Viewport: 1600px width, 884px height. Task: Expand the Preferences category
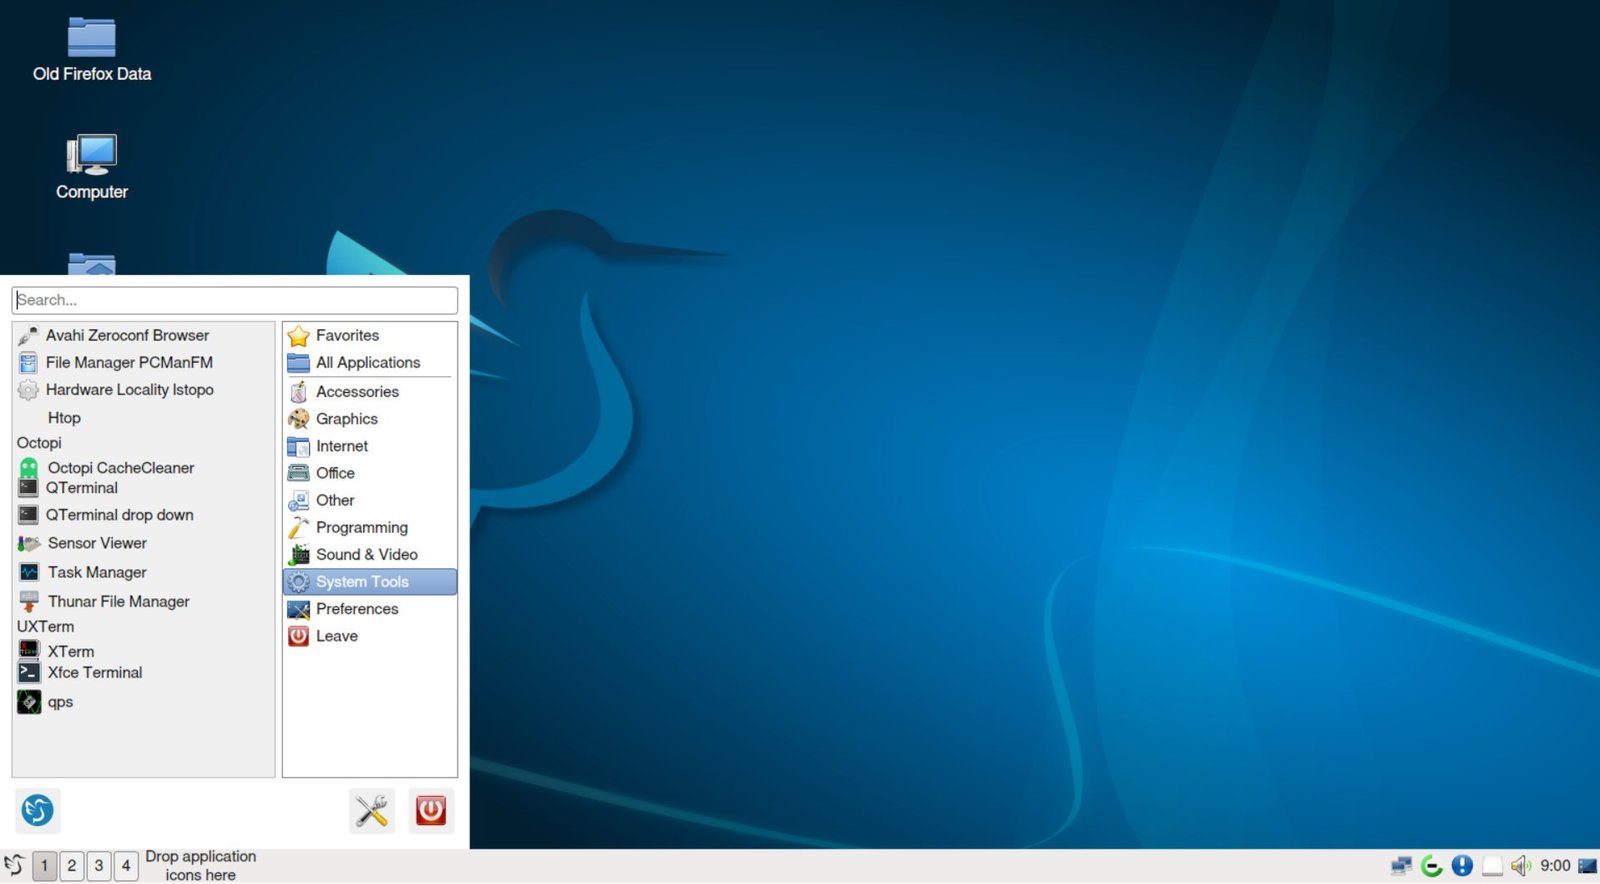coord(357,609)
